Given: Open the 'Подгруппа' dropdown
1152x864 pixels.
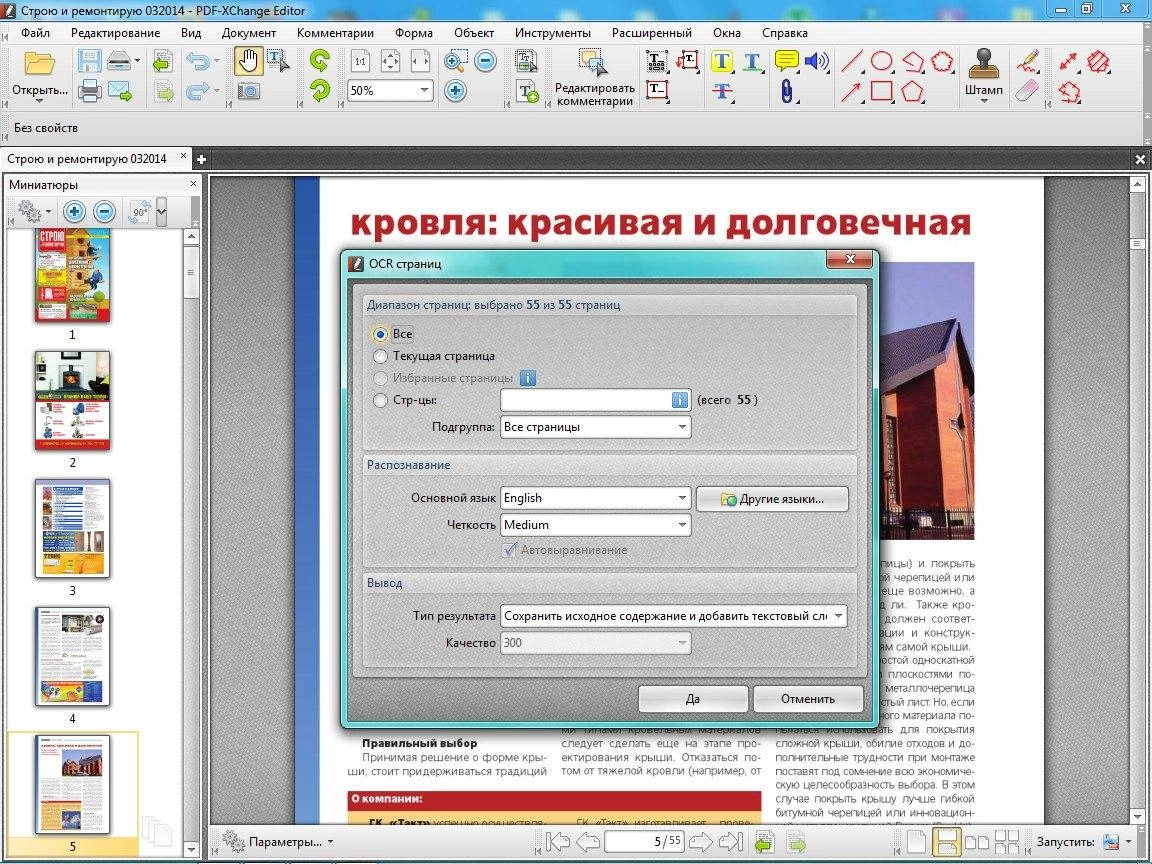Looking at the screenshot, I should pos(595,427).
